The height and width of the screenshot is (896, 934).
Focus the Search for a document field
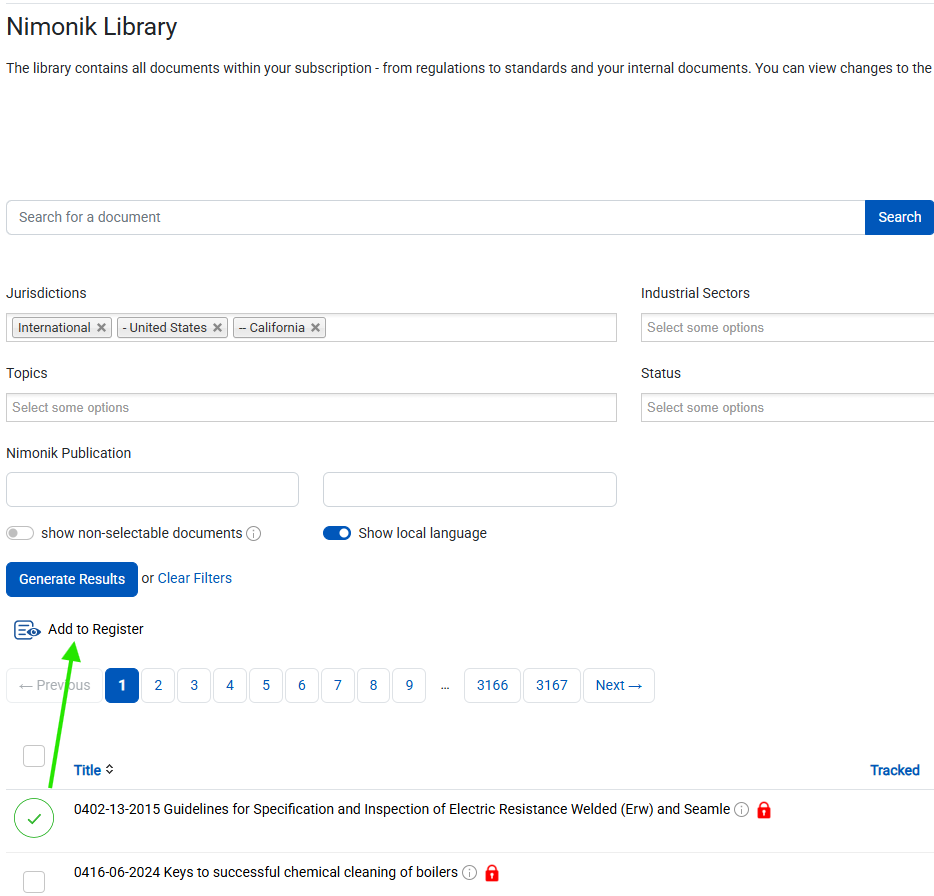tap(435, 217)
